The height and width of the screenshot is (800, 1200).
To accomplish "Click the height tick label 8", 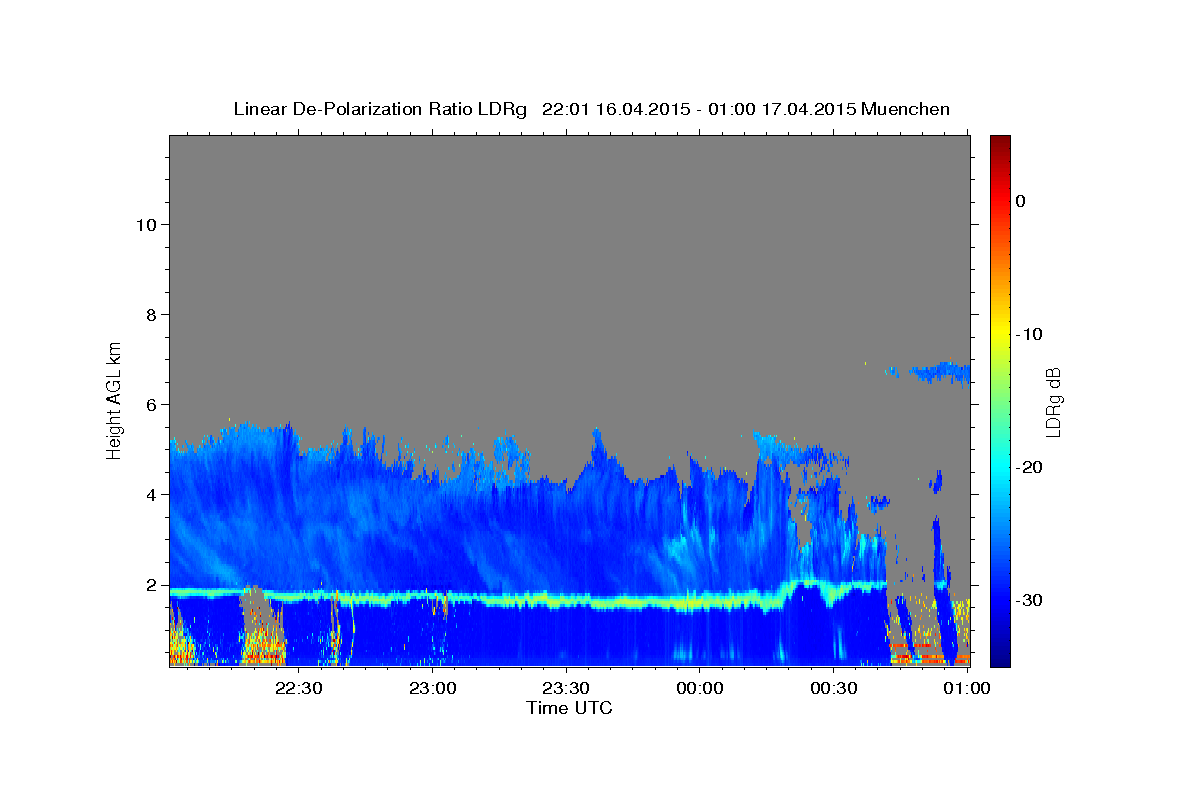I will pyautogui.click(x=151, y=314).
